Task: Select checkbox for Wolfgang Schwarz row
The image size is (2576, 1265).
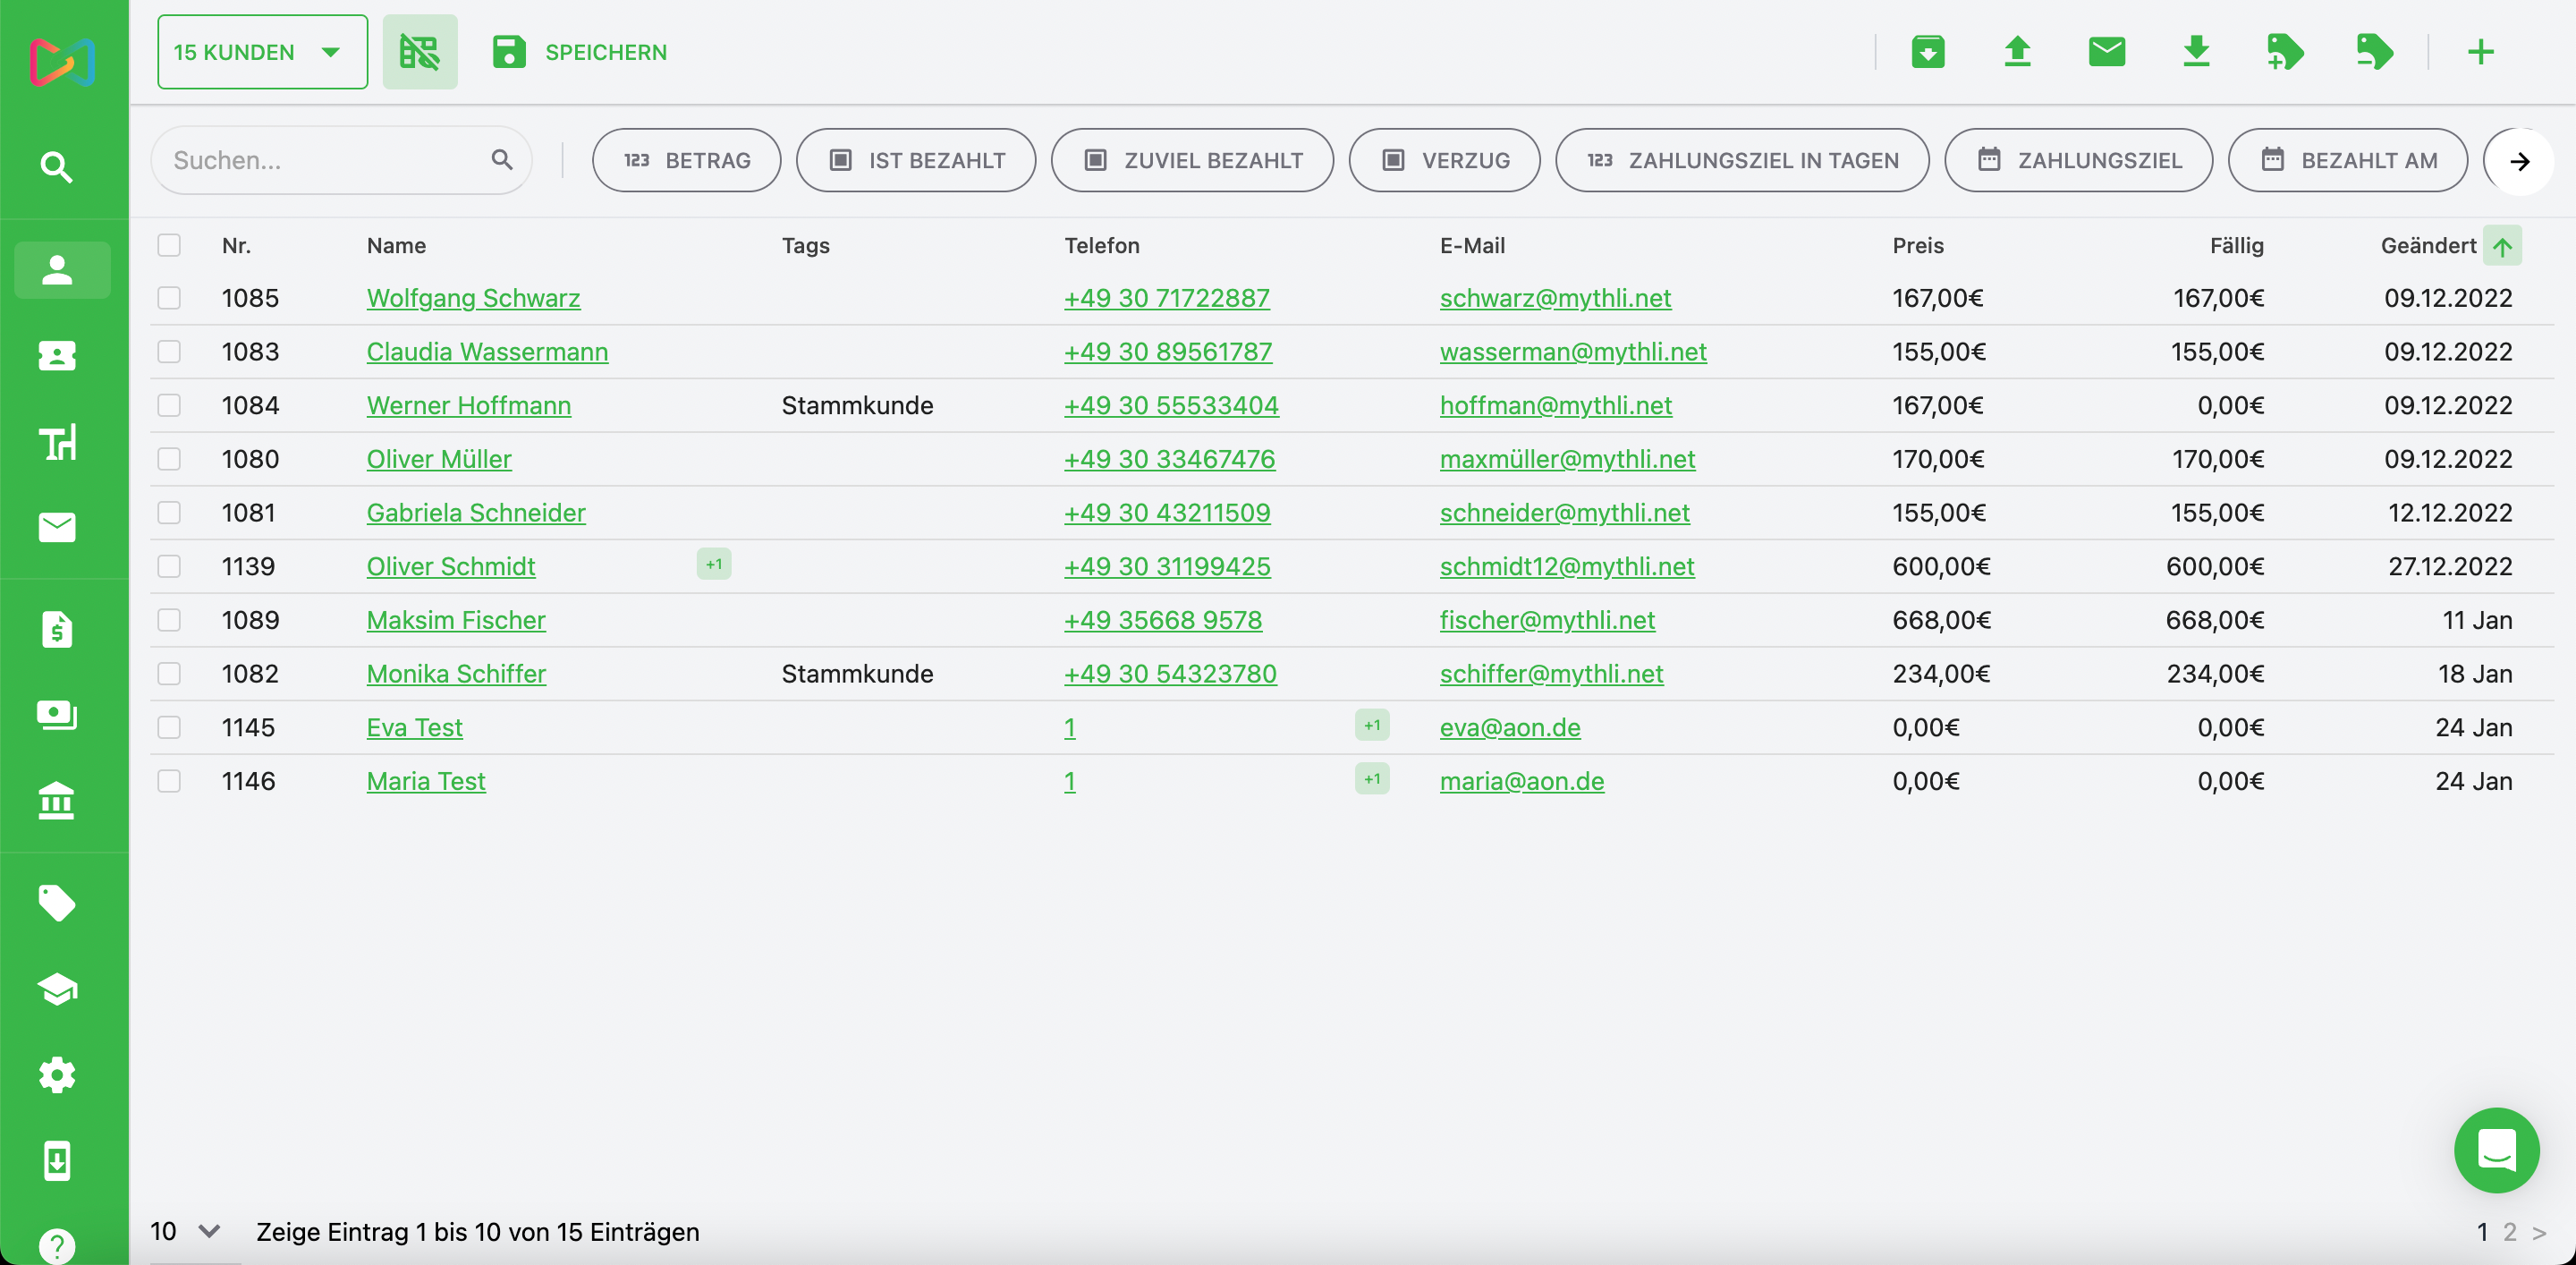Action: point(169,298)
